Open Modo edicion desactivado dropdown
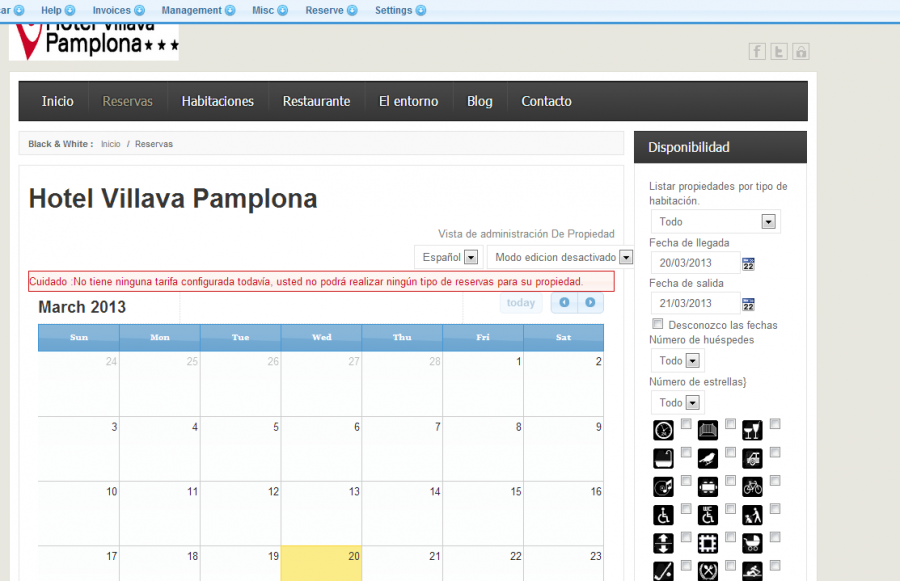Screen dimensions: 900x581 click(562, 257)
